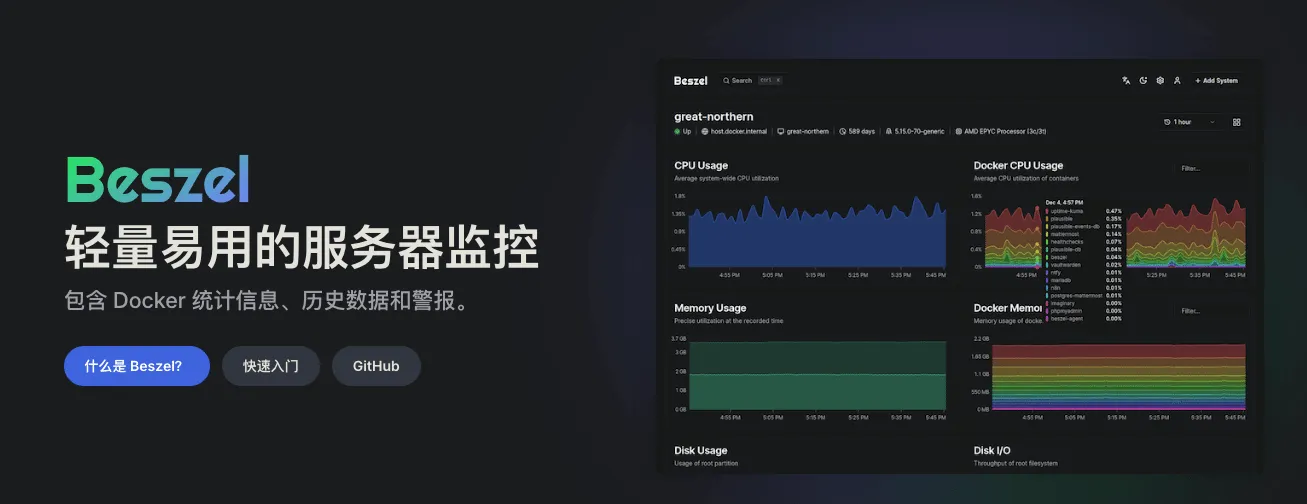Open the user account icon

coord(1177,81)
